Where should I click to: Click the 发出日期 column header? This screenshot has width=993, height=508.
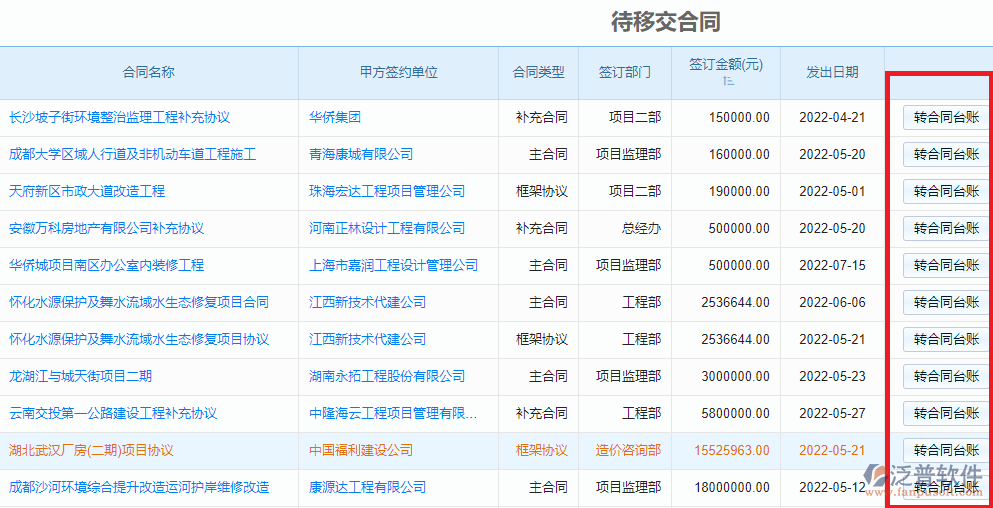pos(832,72)
